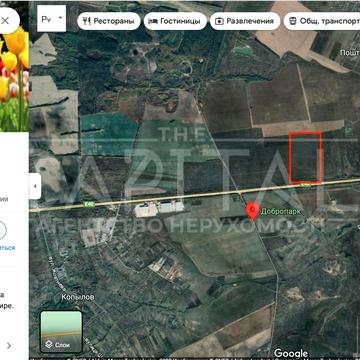360x360 pixels.
Task: Click the Копылов town label
Action: coord(78,297)
